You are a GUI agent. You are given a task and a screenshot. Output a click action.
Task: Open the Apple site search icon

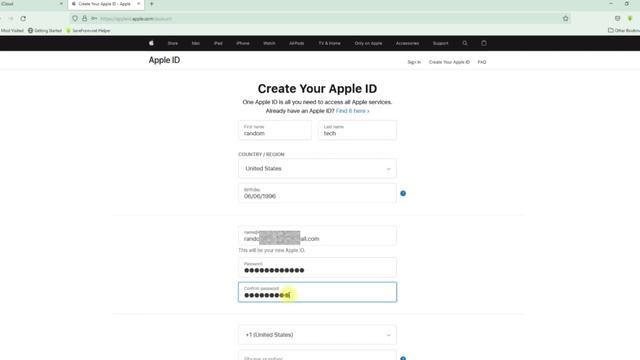[x=464, y=43]
